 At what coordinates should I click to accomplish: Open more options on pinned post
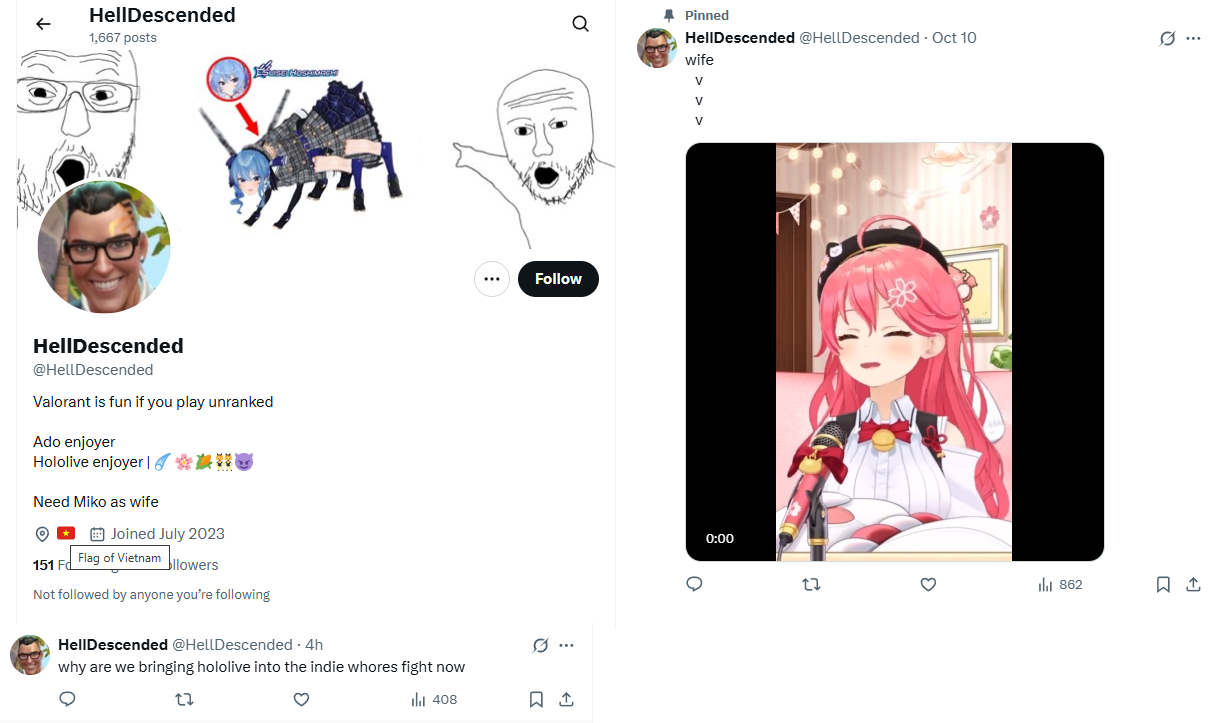pyautogui.click(x=1193, y=38)
